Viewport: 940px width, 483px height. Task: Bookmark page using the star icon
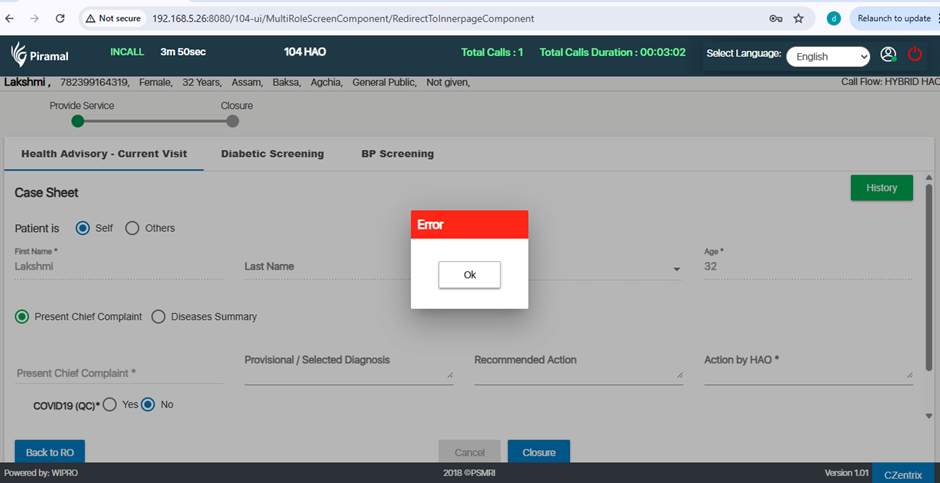(798, 18)
